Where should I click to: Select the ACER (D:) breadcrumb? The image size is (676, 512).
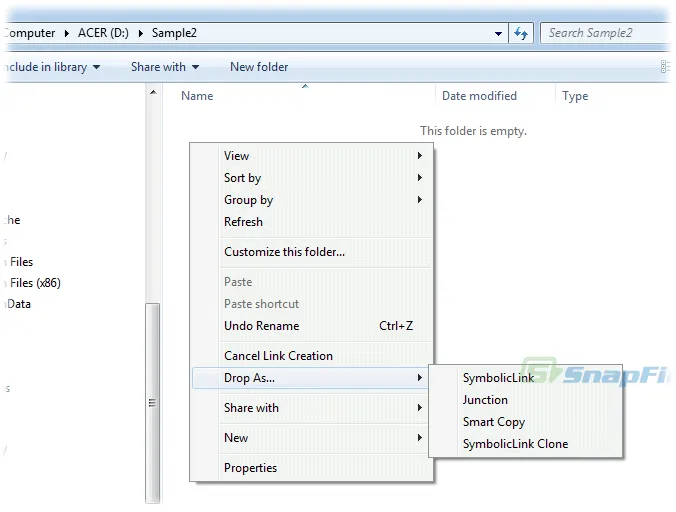103,33
